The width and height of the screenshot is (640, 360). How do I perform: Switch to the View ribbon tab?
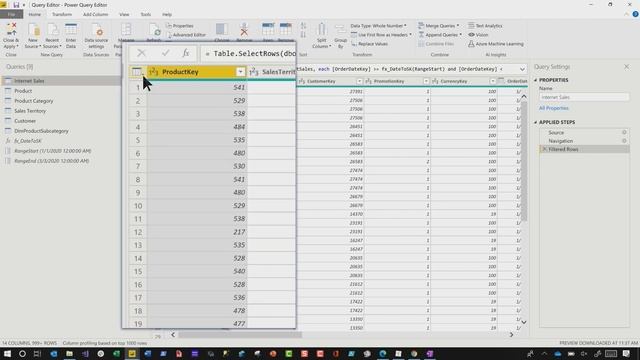click(x=124, y=14)
